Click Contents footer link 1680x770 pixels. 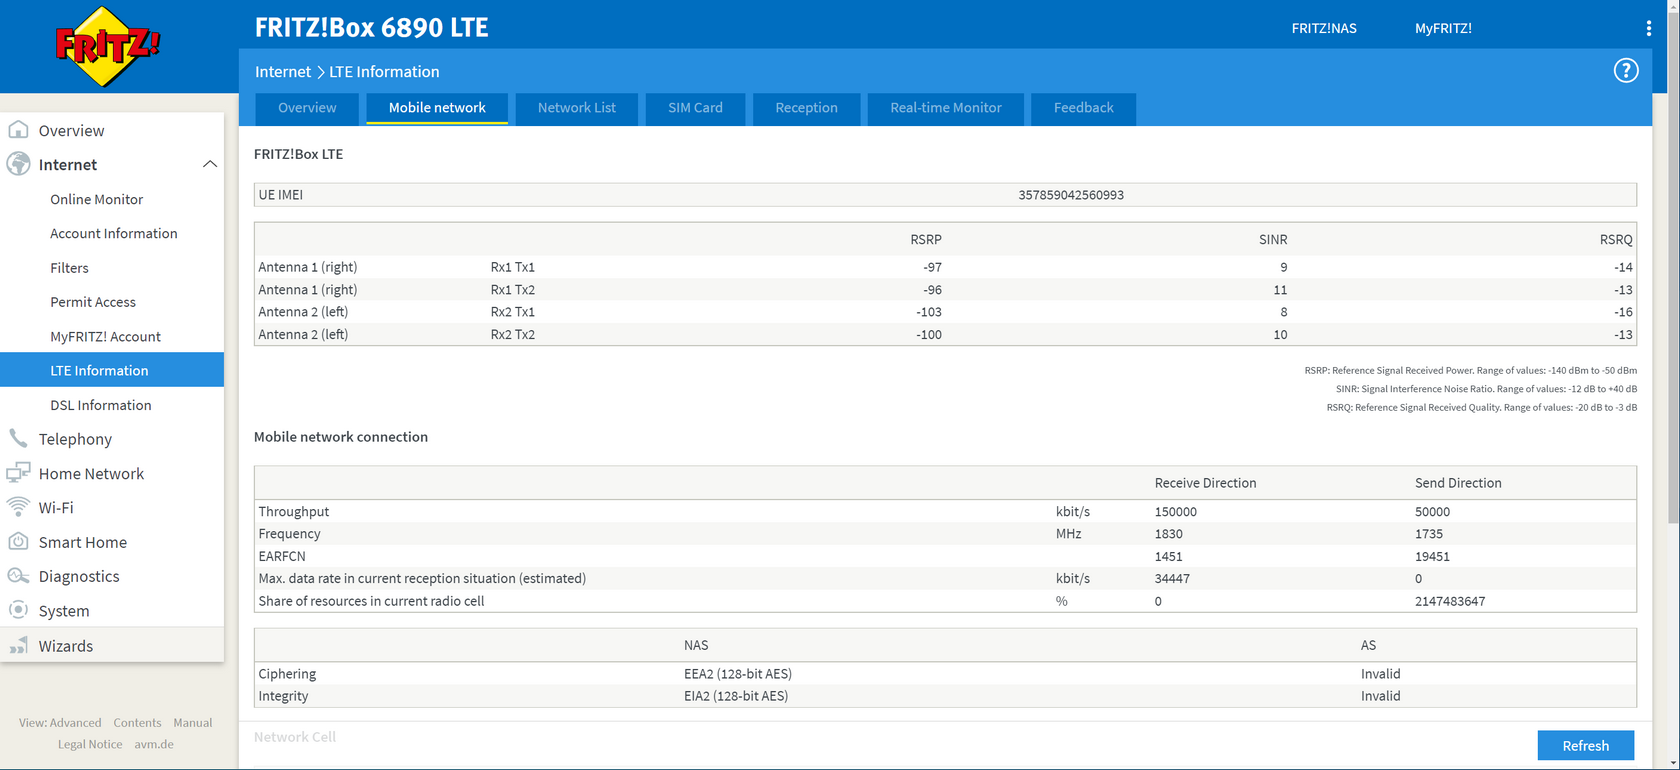click(x=137, y=723)
